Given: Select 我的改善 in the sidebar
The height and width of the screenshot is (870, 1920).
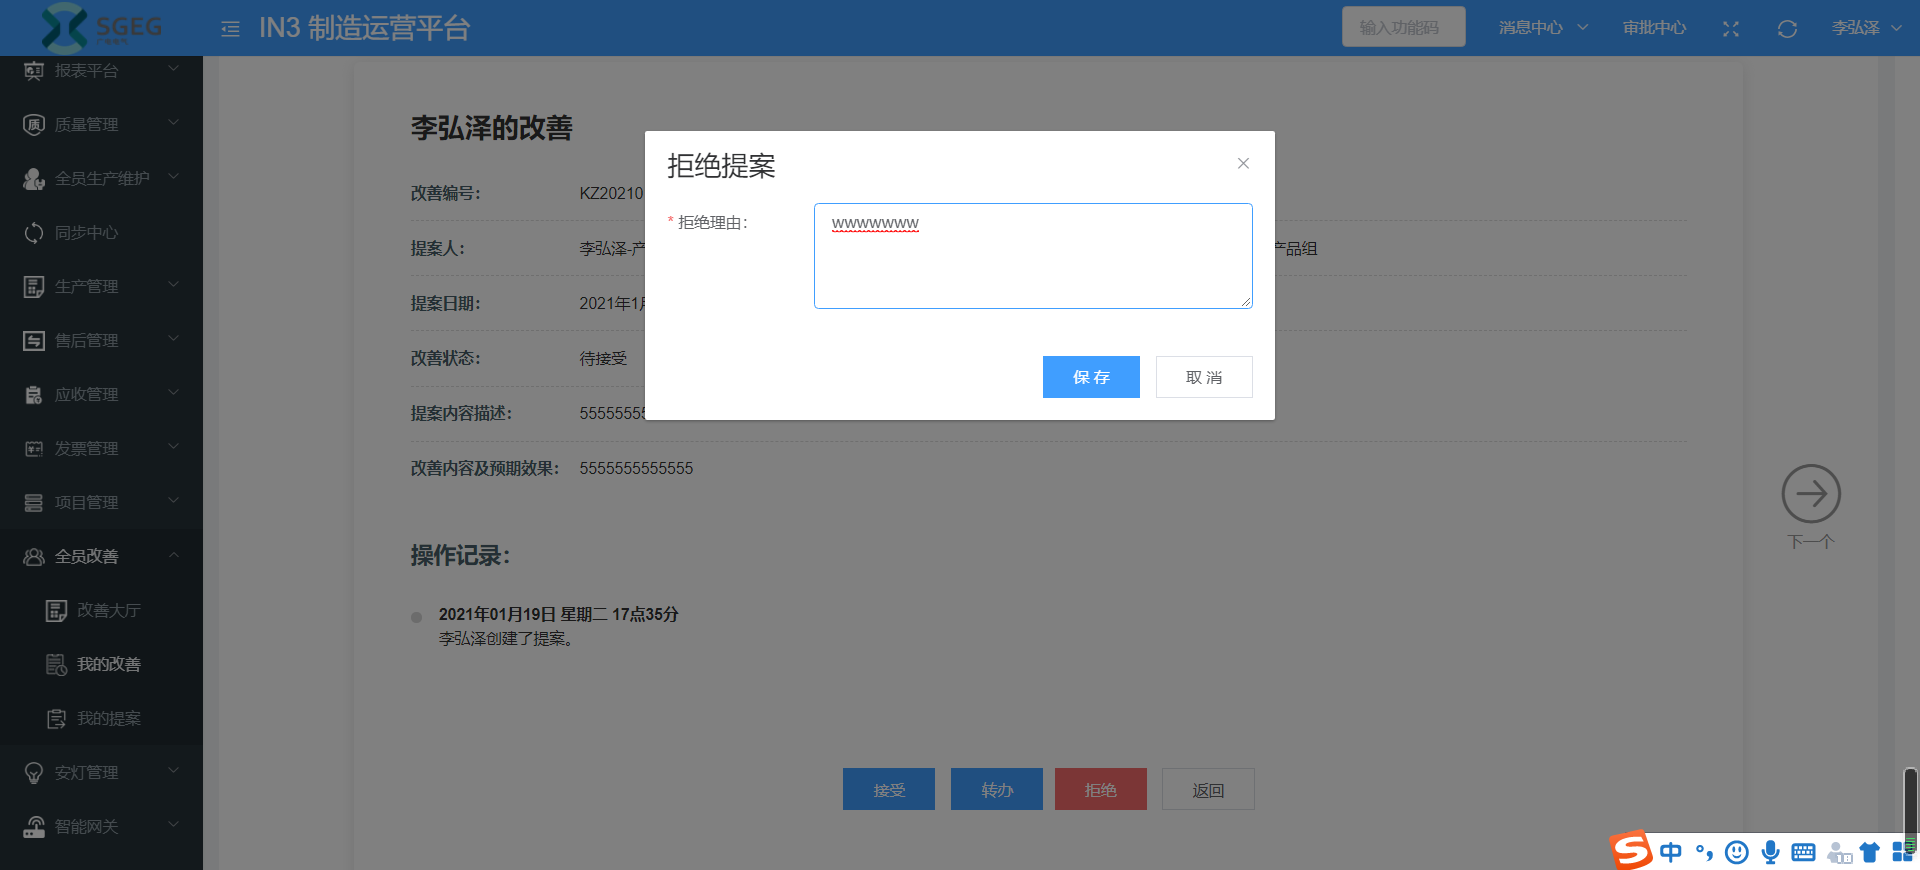Looking at the screenshot, I should [x=108, y=664].
